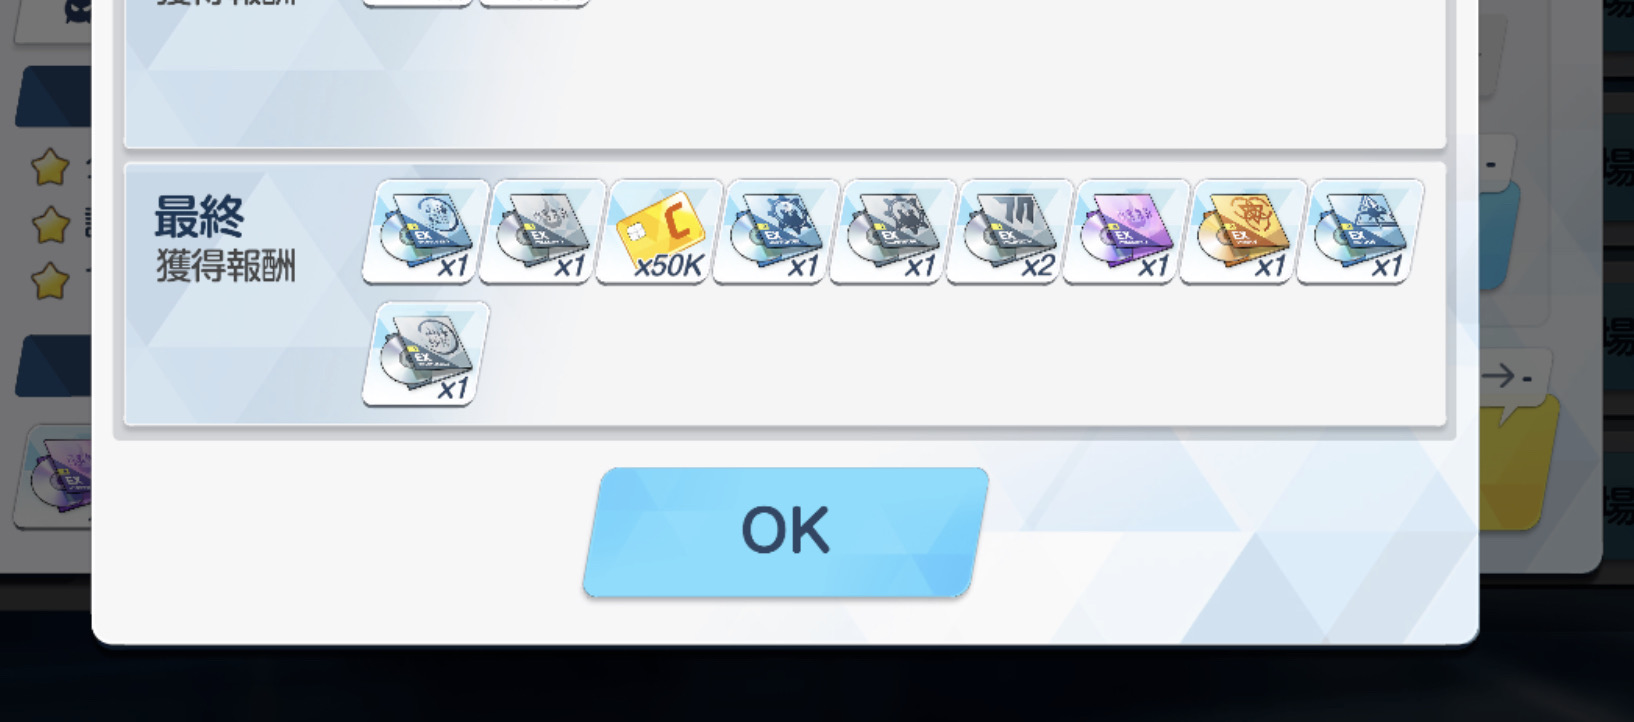Click the bottom gold star behind dialog
Screen dimensions: 1634x722
tap(50, 281)
